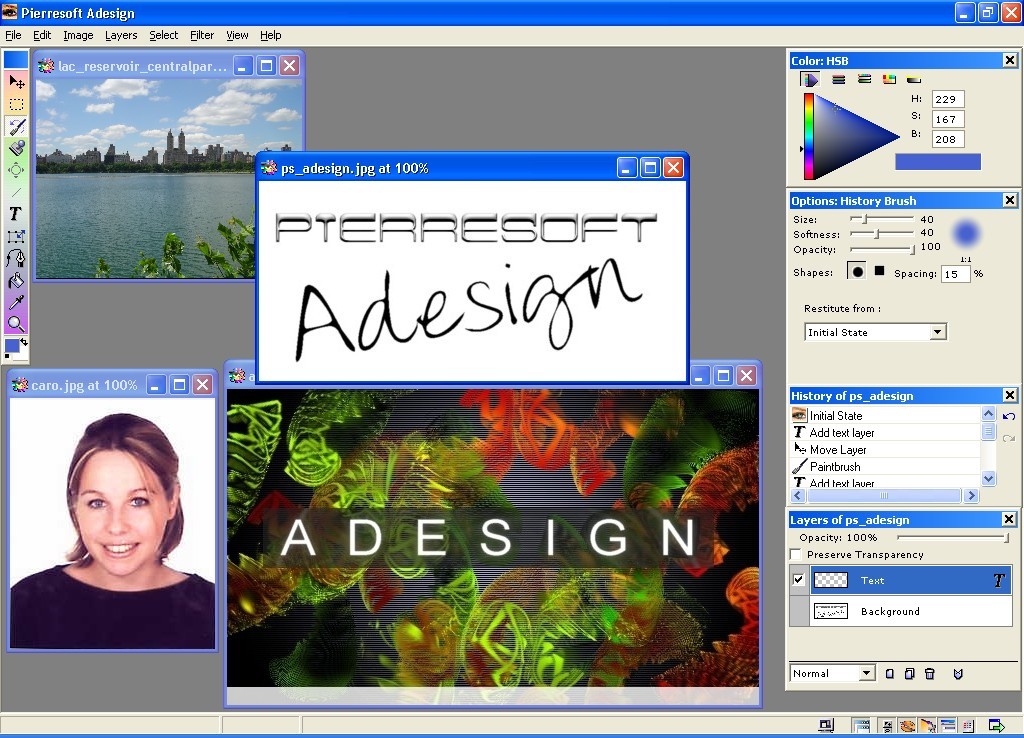Create a new layer in Layers panel
1024x738 pixels.
click(889, 673)
